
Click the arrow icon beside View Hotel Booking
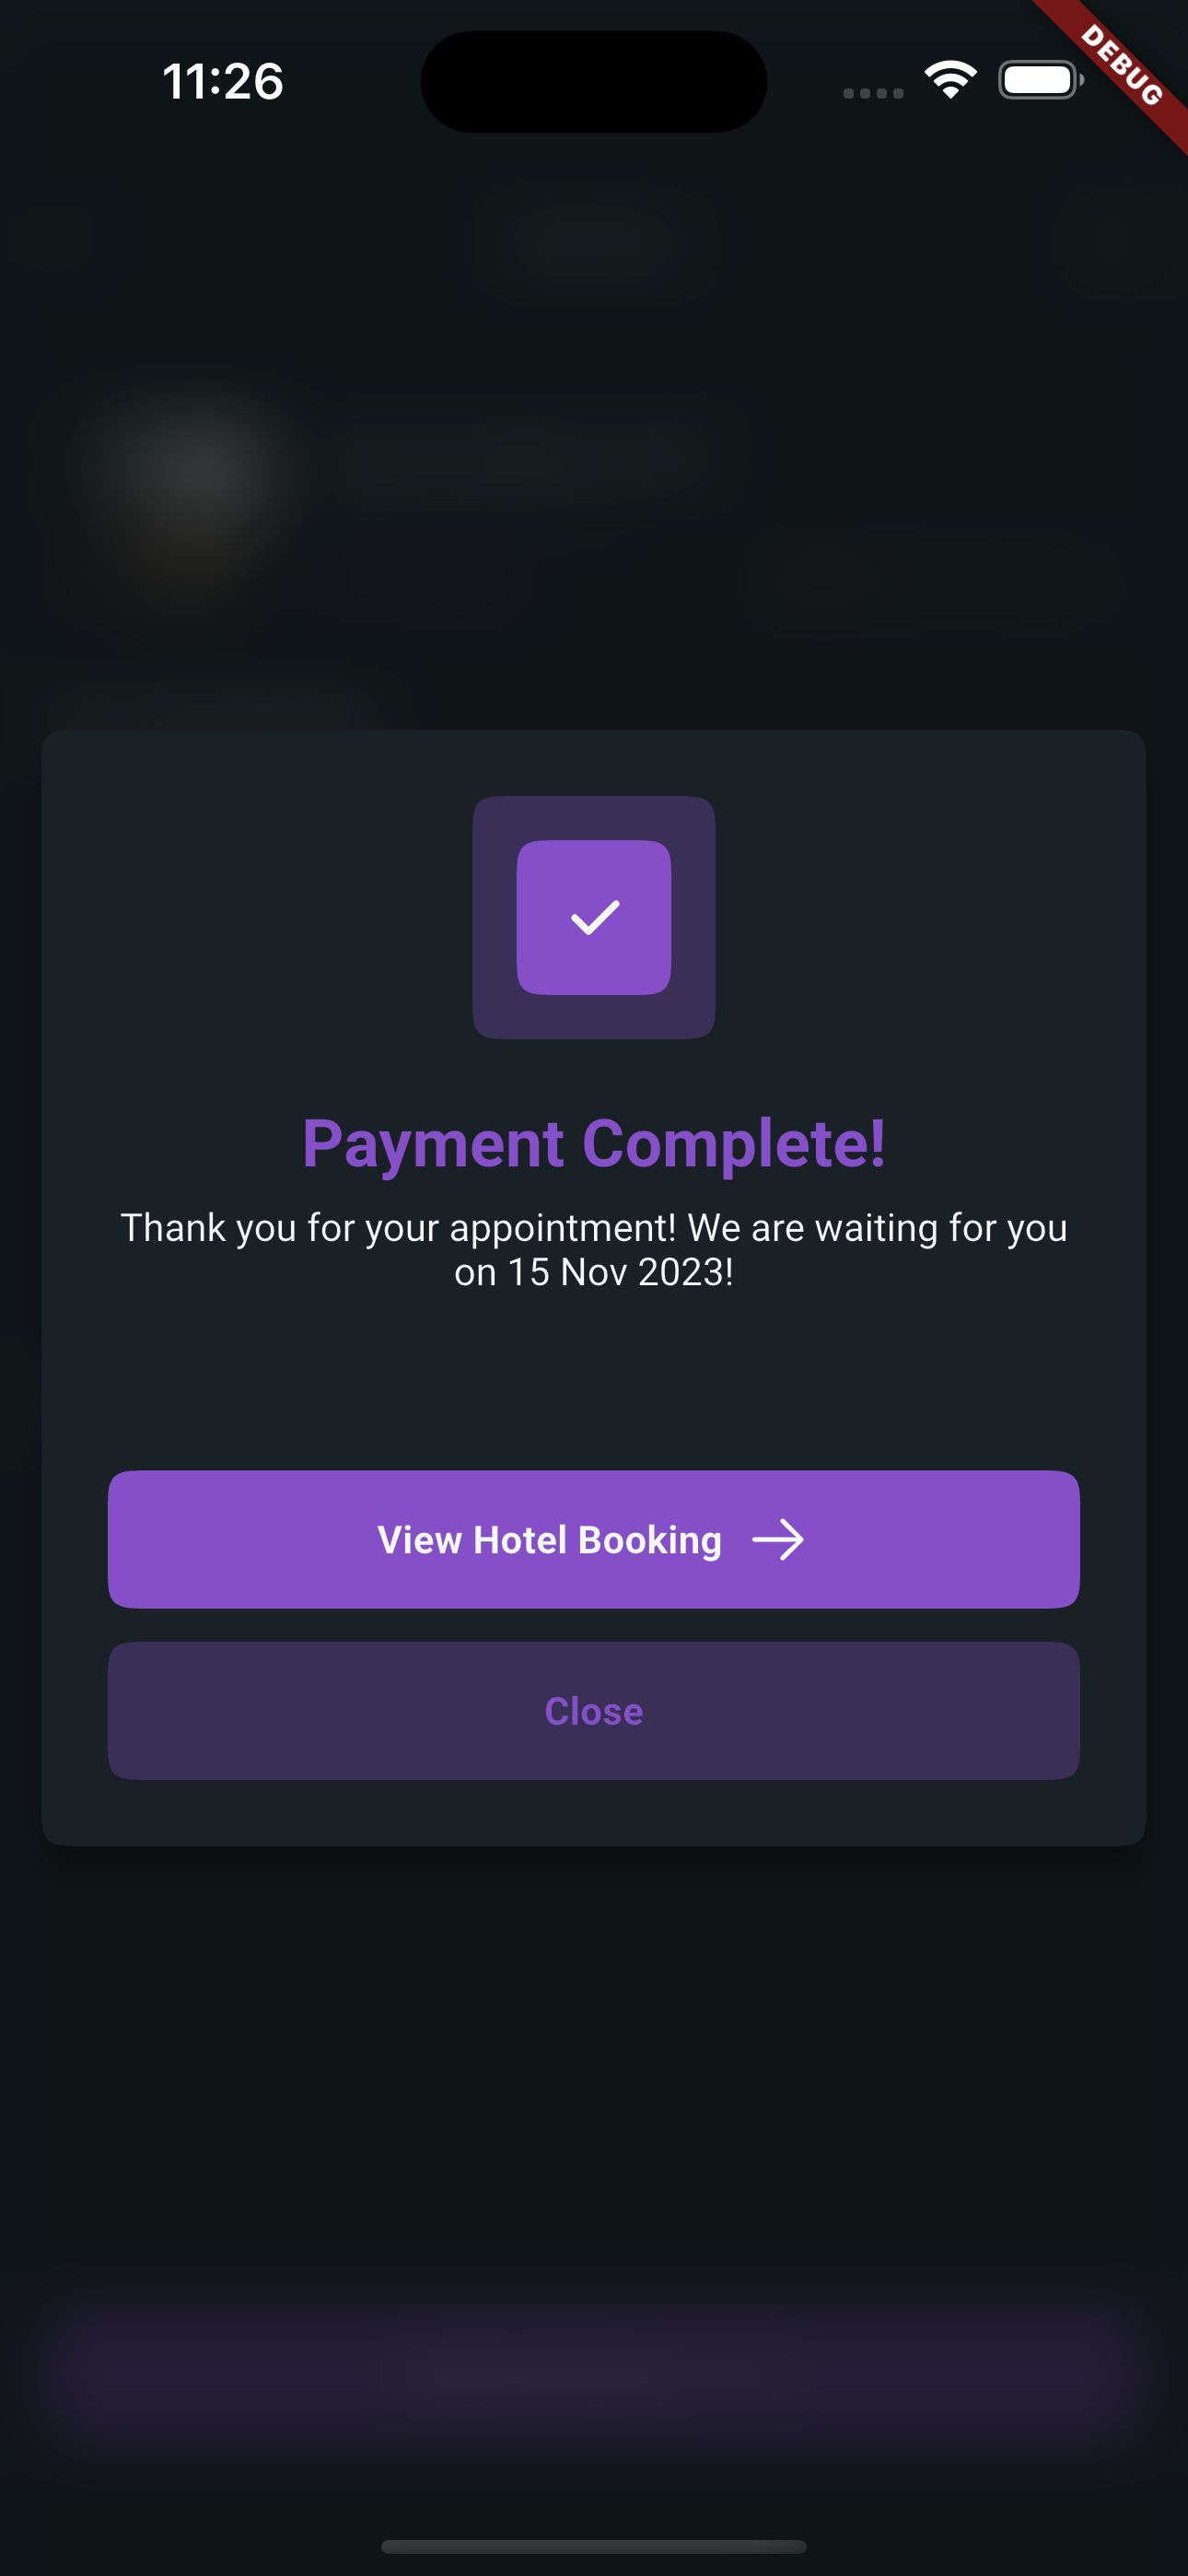[778, 1540]
